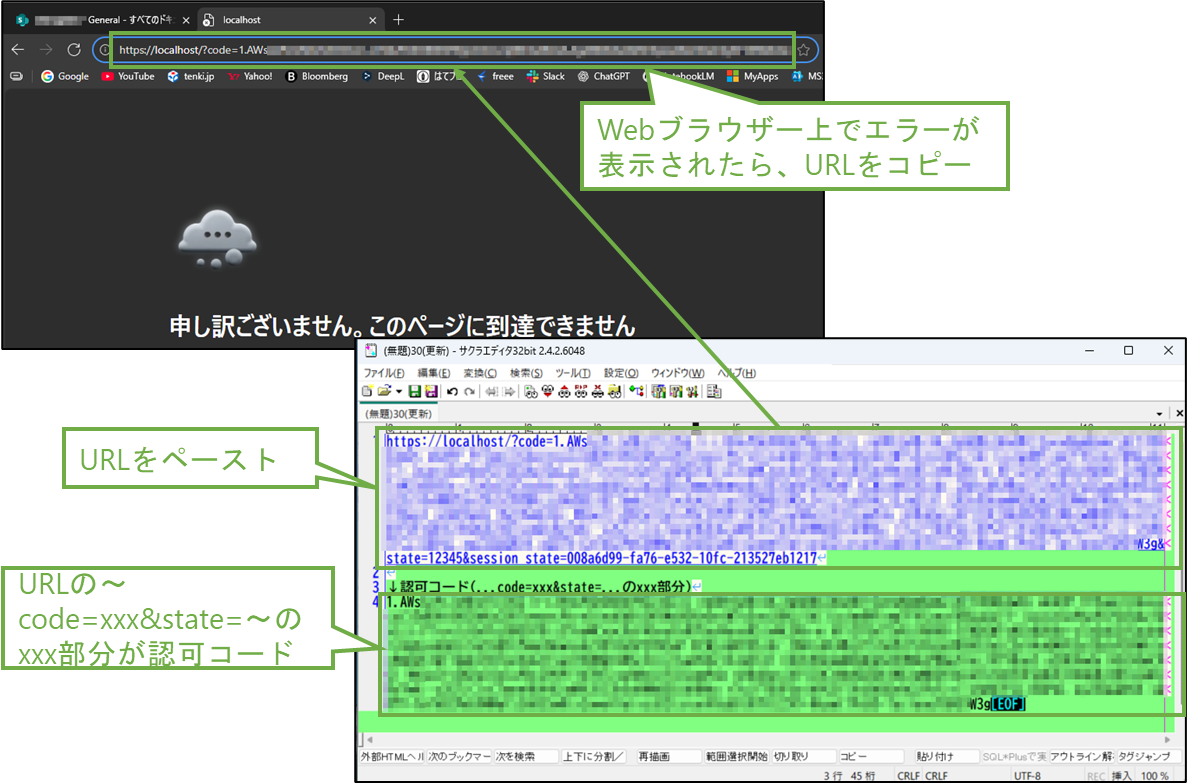Open the 変換(C) menu

[x=480, y=373]
